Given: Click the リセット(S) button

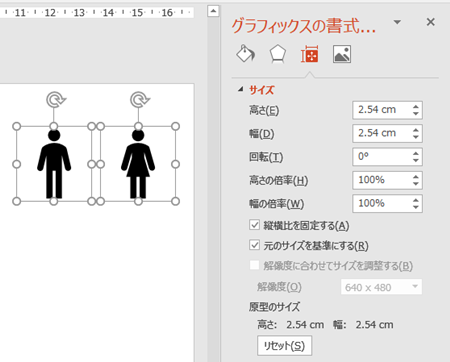Looking at the screenshot, I should coord(285,346).
